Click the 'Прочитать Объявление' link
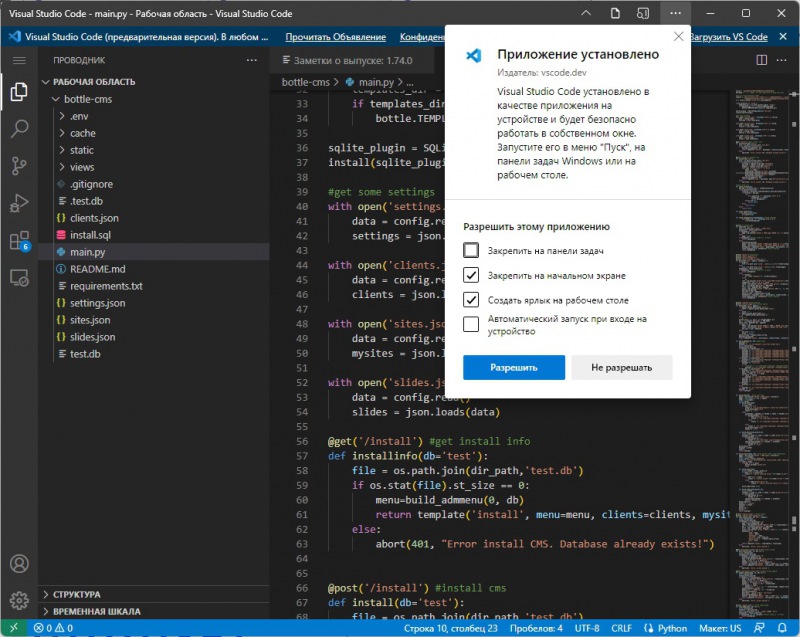Image resolution: width=800 pixels, height=637 pixels. coord(335,37)
